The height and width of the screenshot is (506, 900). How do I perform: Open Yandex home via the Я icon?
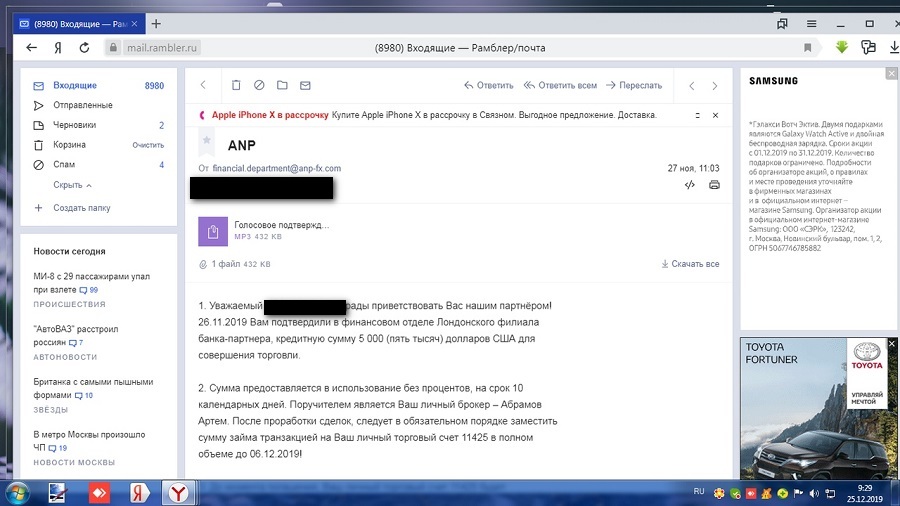coord(58,48)
